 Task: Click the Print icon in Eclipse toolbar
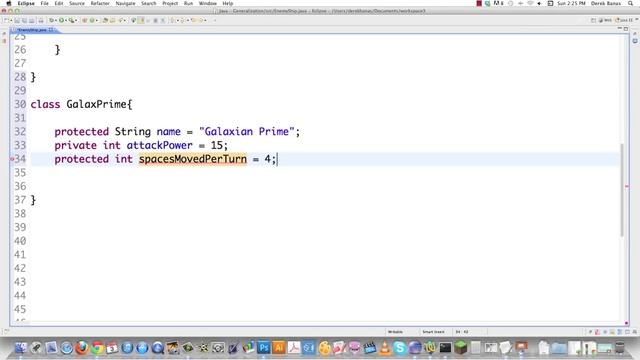click(40, 20)
